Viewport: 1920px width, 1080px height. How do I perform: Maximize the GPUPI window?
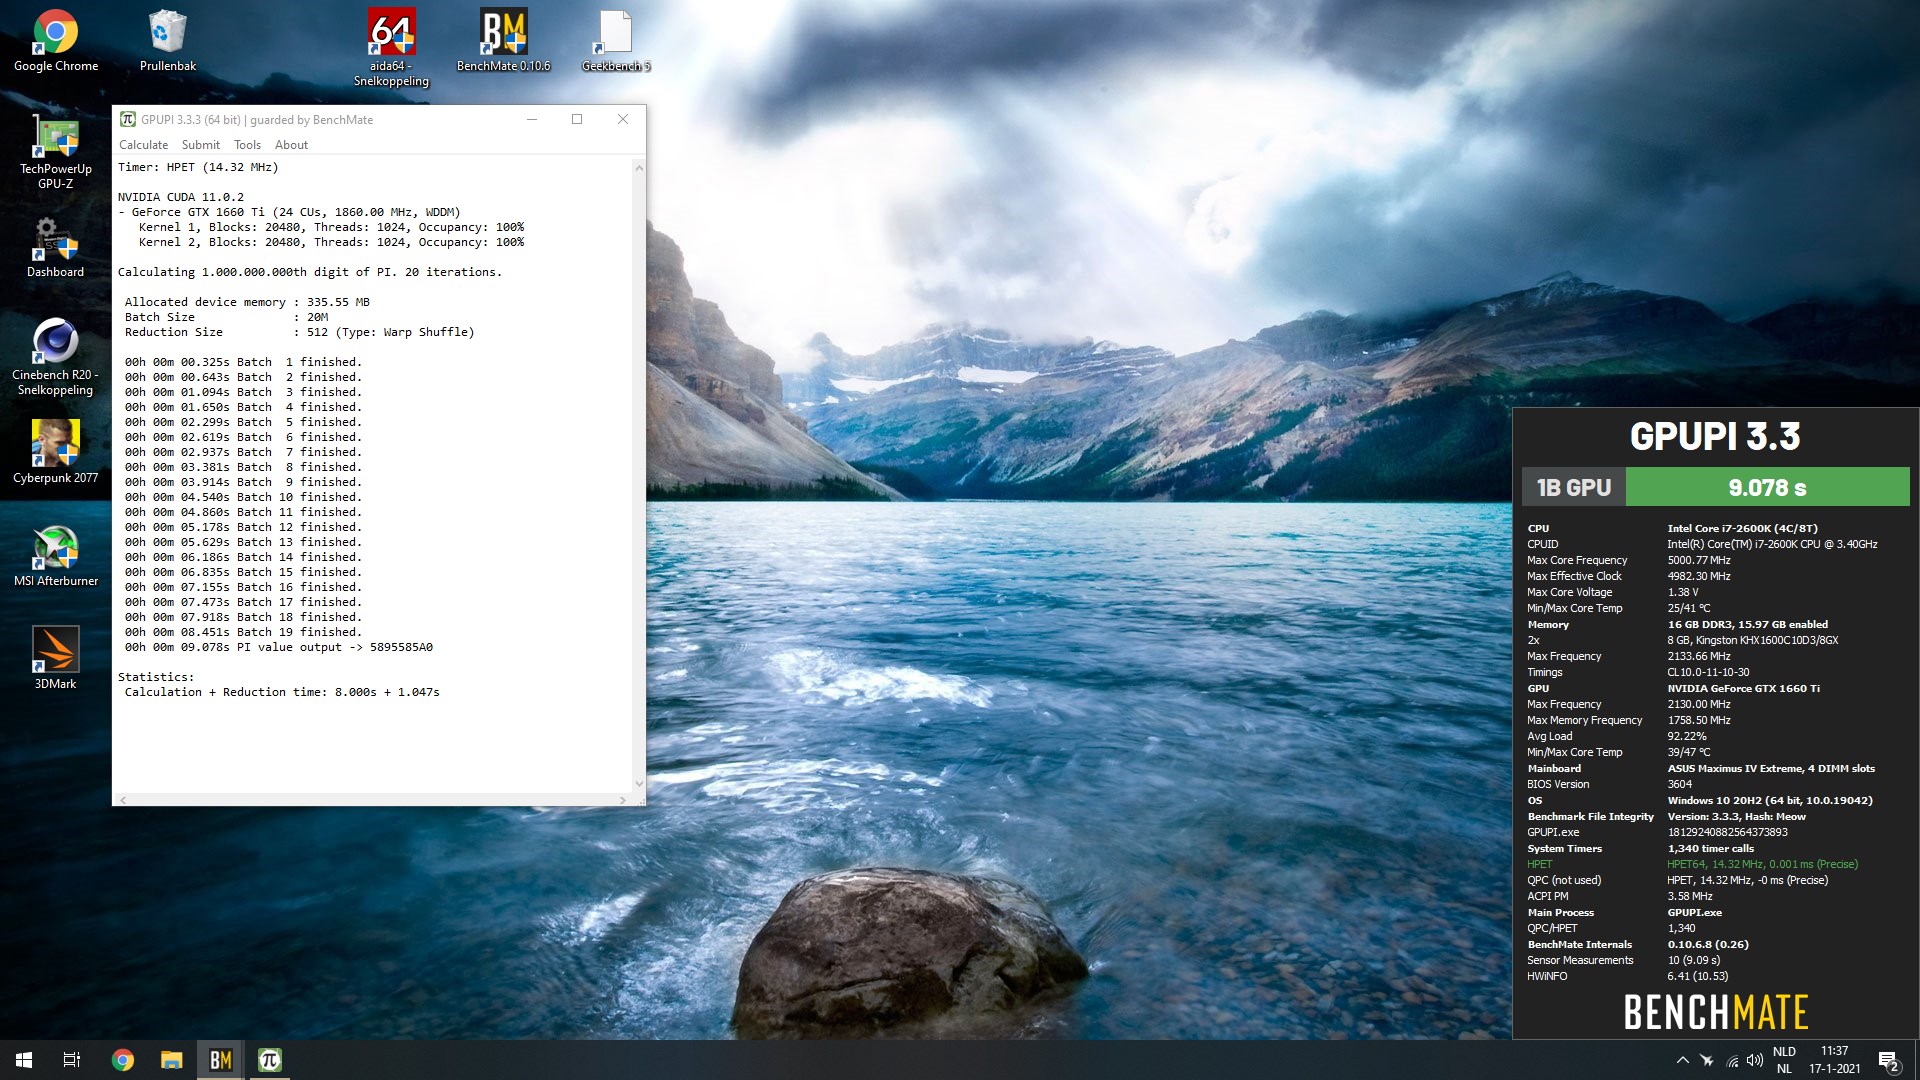pyautogui.click(x=577, y=119)
